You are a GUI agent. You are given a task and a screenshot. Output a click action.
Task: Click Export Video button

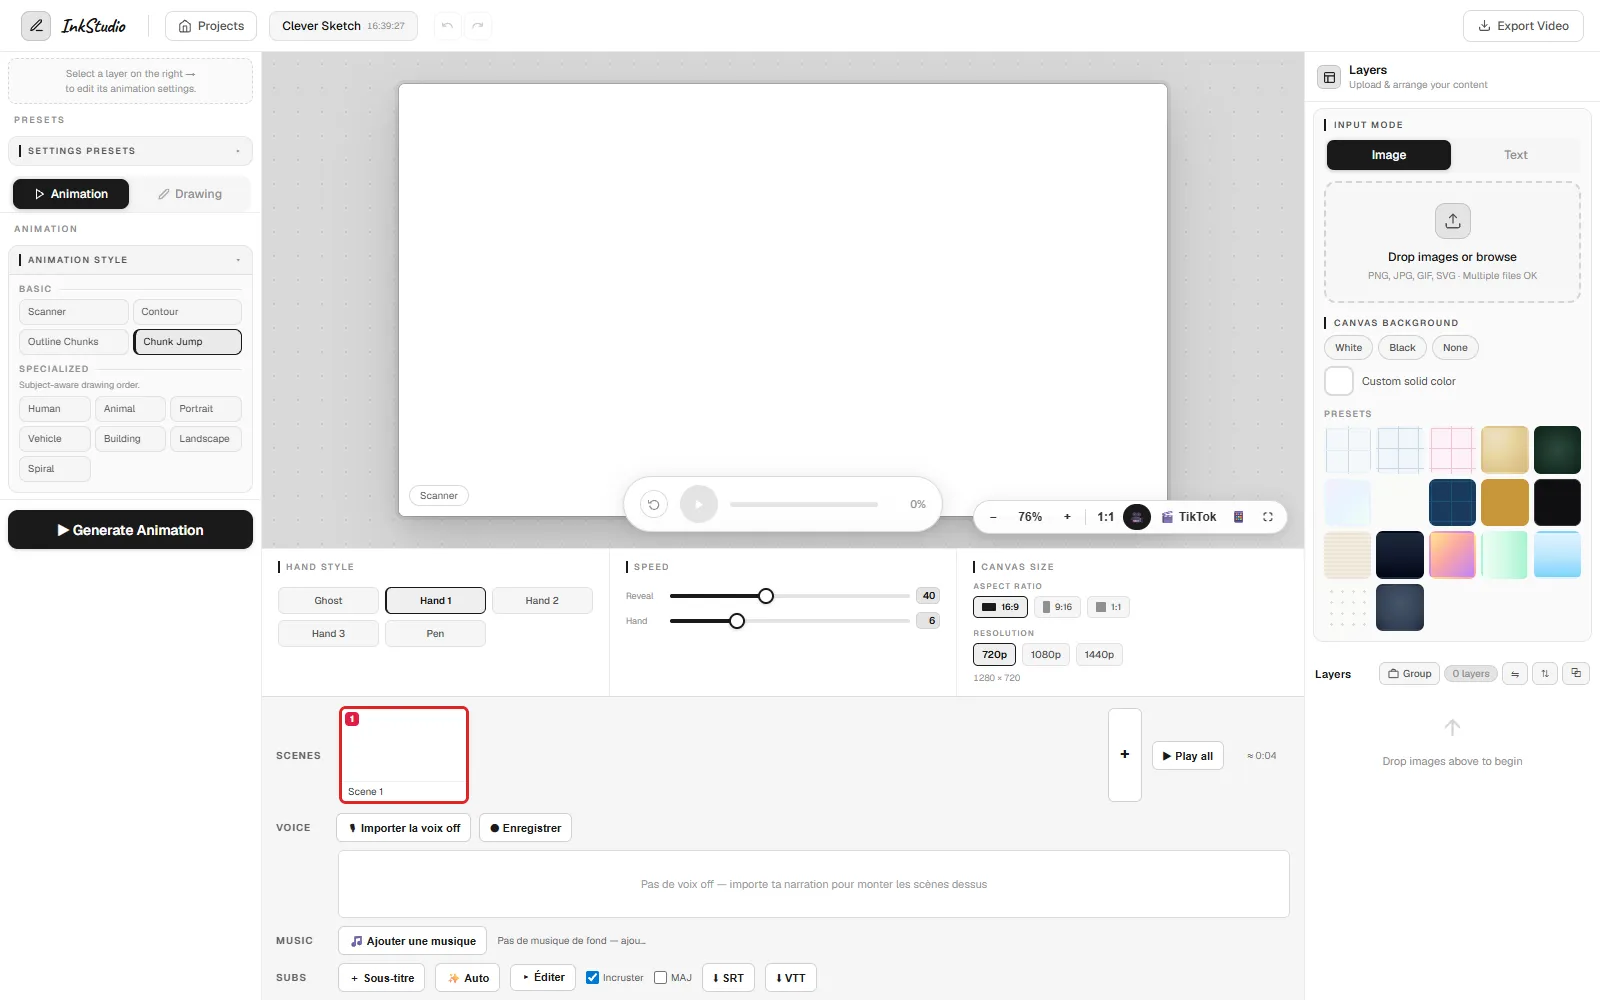(1523, 26)
